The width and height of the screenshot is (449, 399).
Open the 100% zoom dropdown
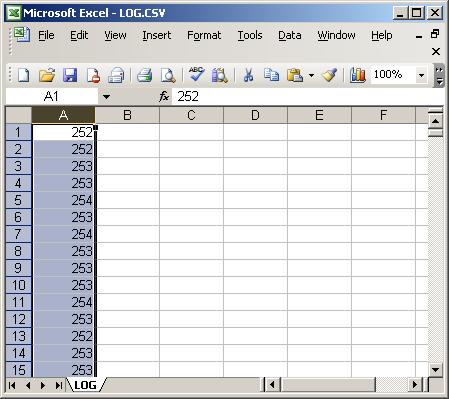pos(421,75)
